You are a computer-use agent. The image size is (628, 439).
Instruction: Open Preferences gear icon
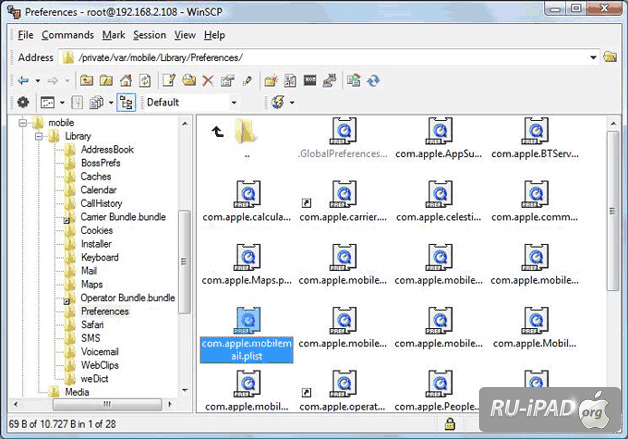pyautogui.click(x=23, y=103)
